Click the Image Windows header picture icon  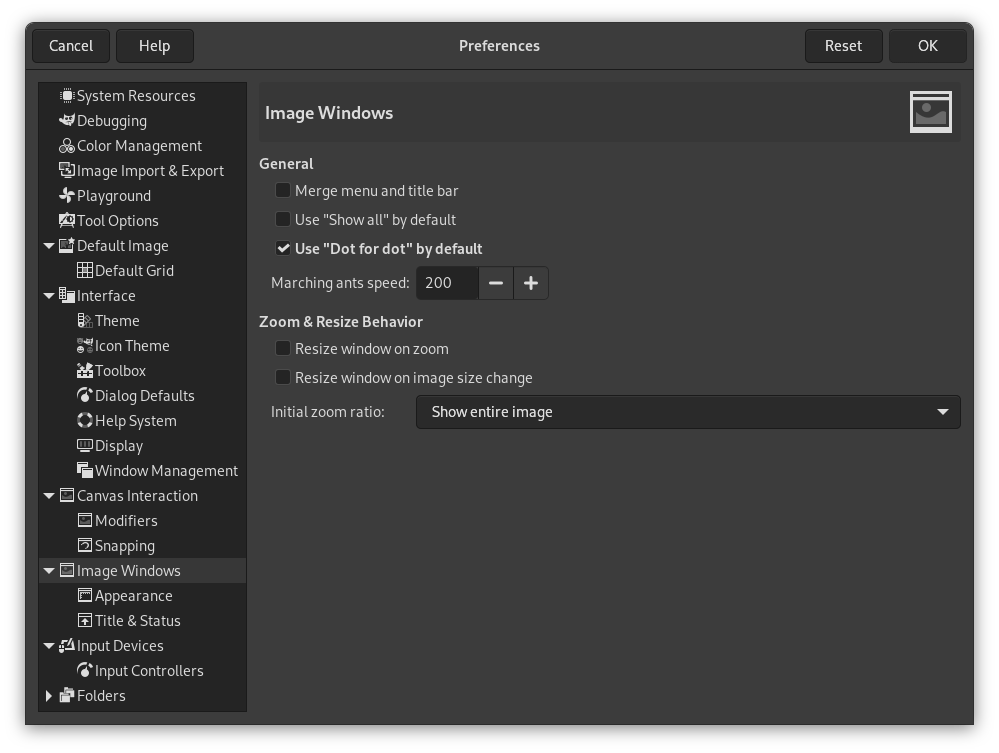930,112
